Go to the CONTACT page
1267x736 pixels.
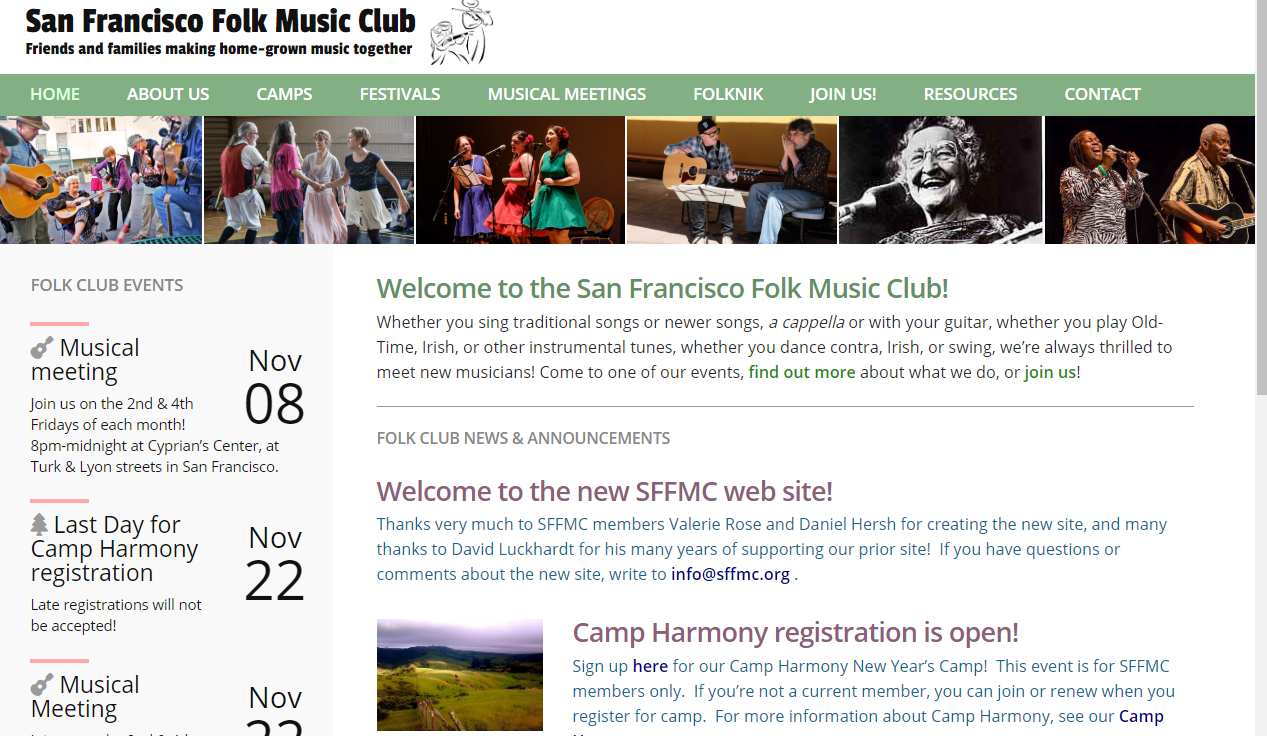click(1102, 94)
